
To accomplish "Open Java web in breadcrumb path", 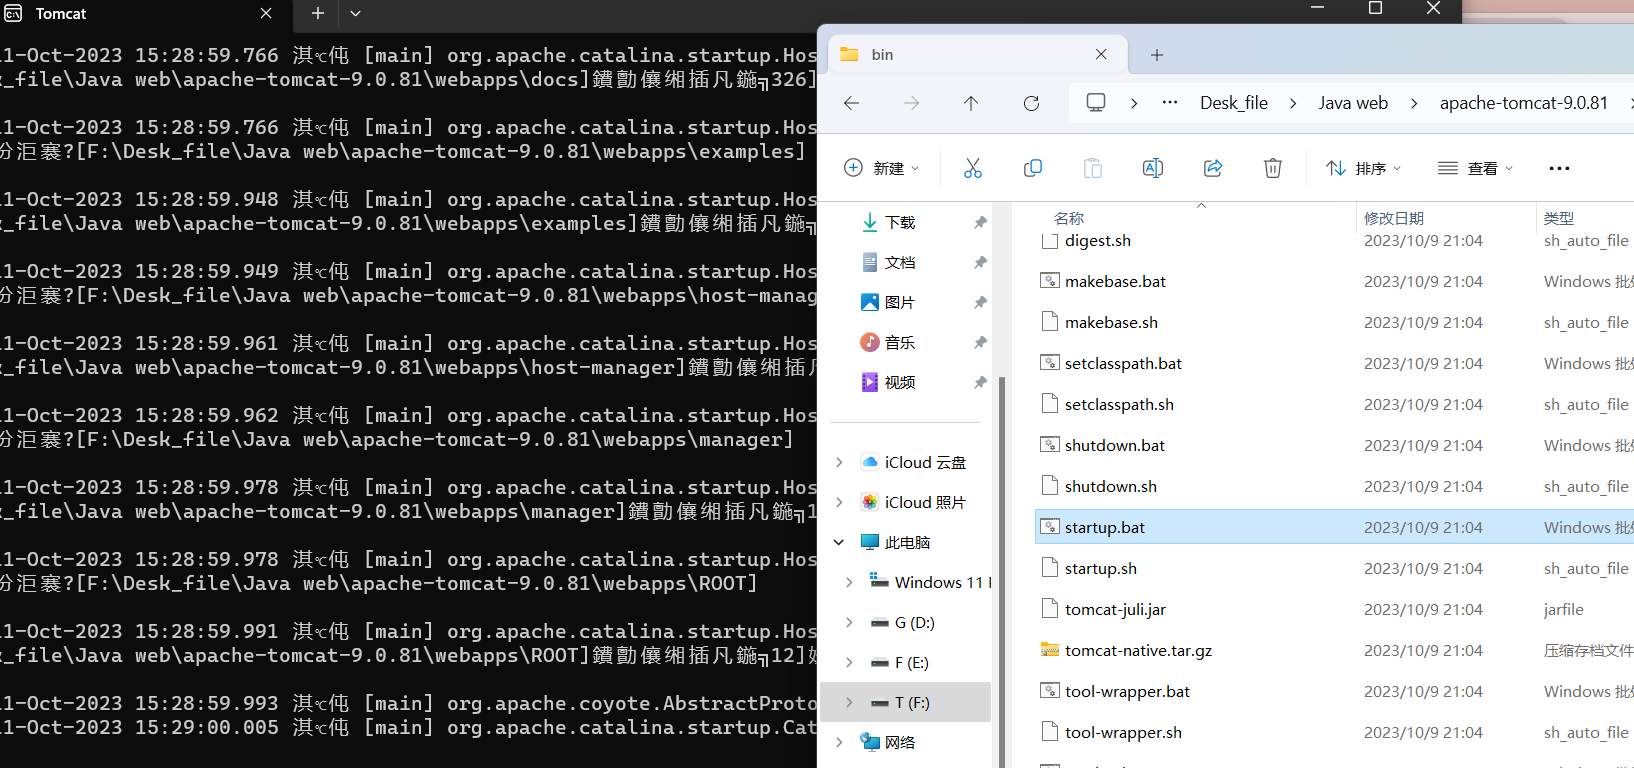I will pos(1353,102).
